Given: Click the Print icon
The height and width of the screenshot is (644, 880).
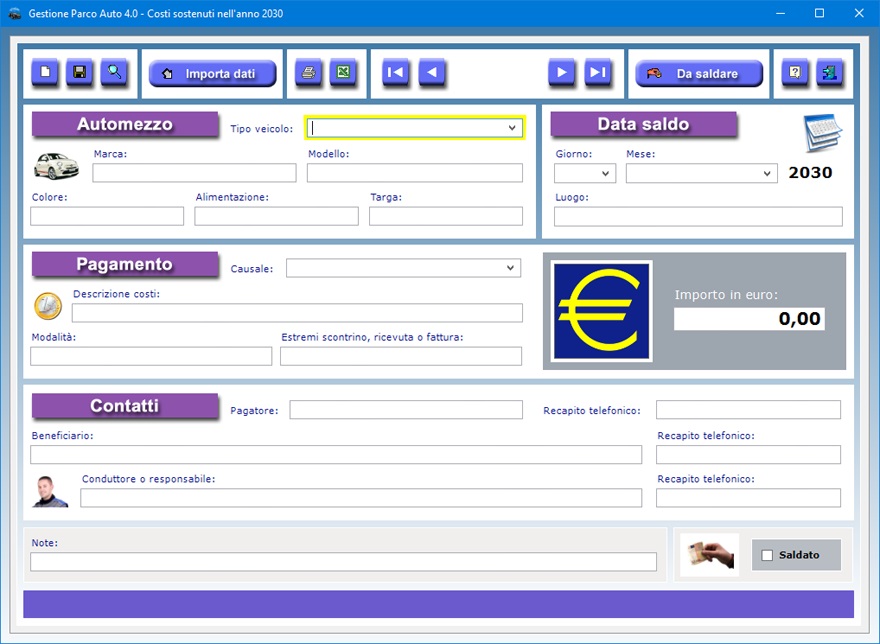Looking at the screenshot, I should pos(308,72).
